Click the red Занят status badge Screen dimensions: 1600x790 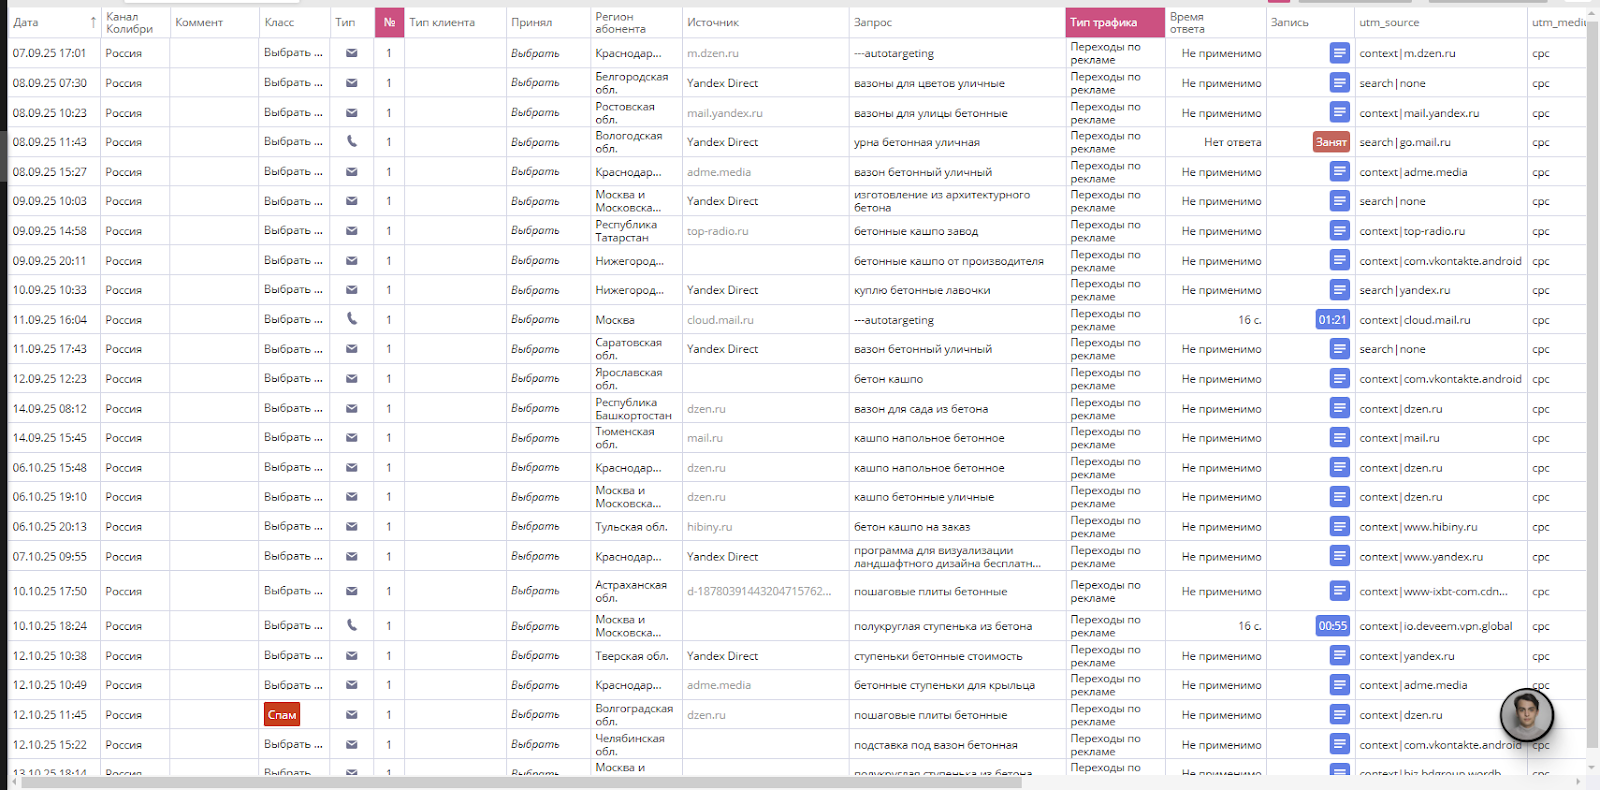click(x=1331, y=142)
